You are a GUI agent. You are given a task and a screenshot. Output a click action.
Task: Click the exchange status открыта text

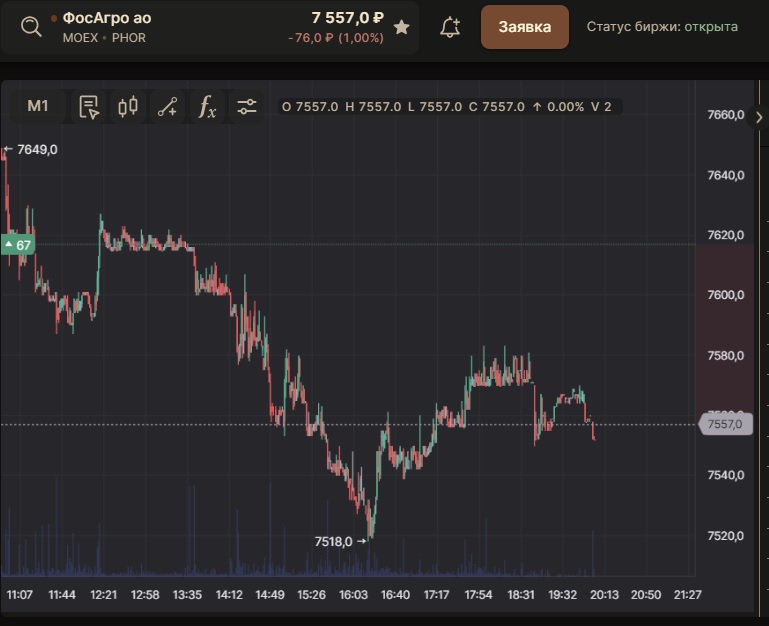click(x=711, y=26)
